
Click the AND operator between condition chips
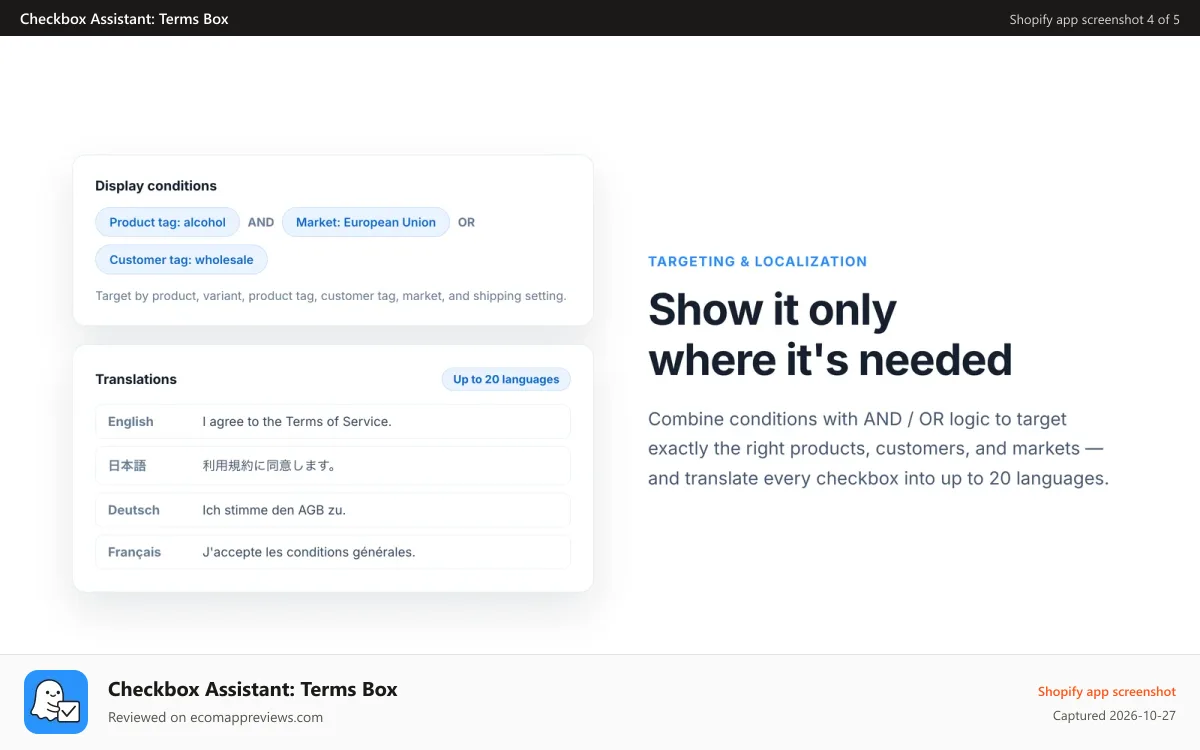click(261, 222)
